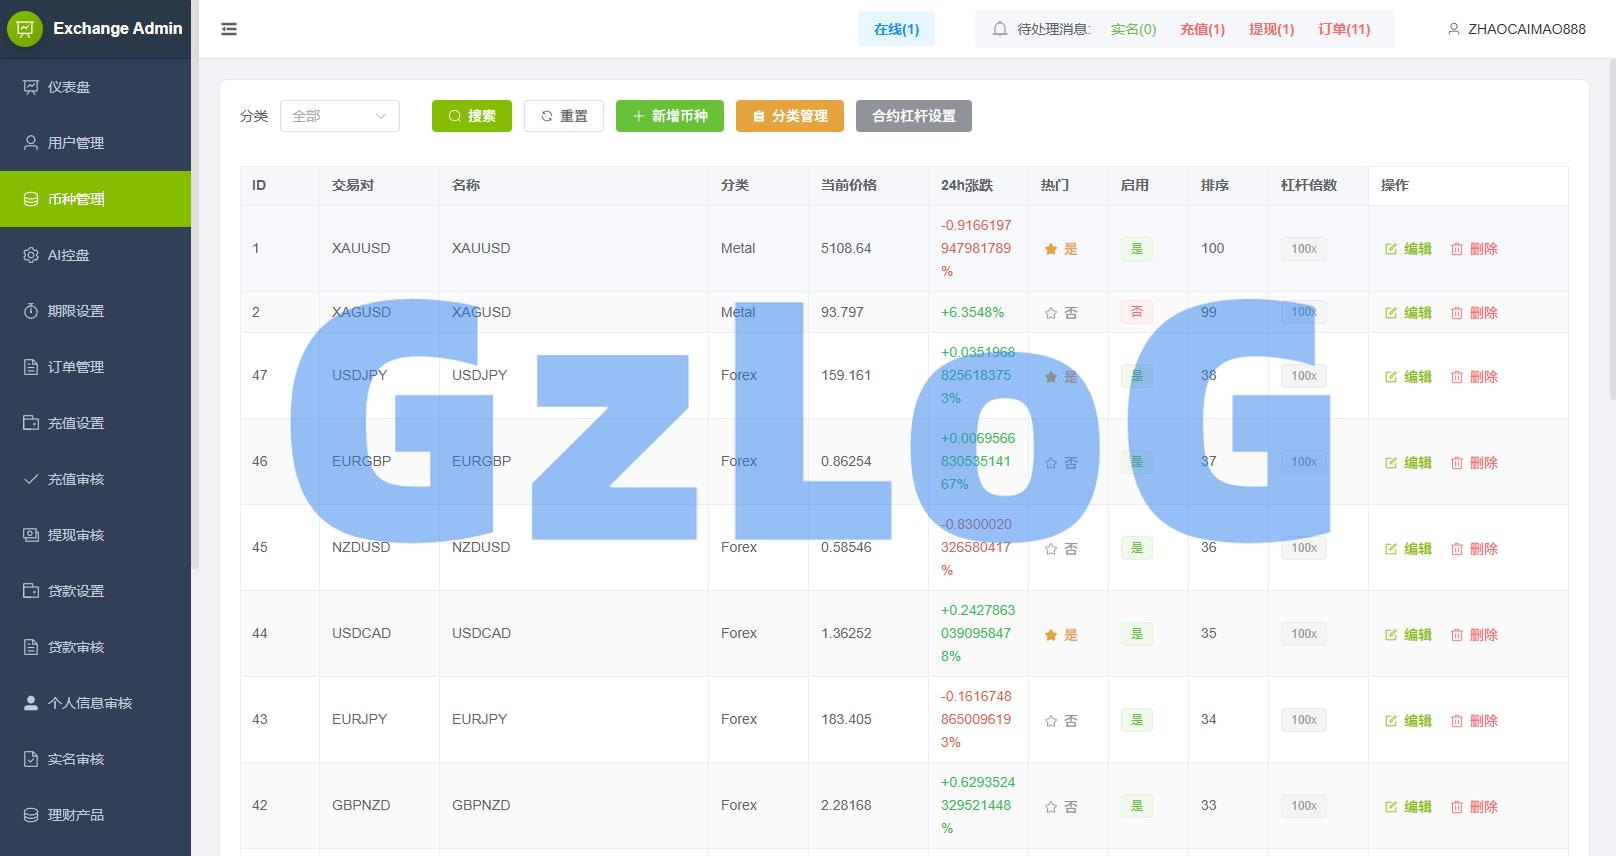Toggle the enabled tag for USDCAD
The width and height of the screenshot is (1616, 856).
tap(1137, 634)
